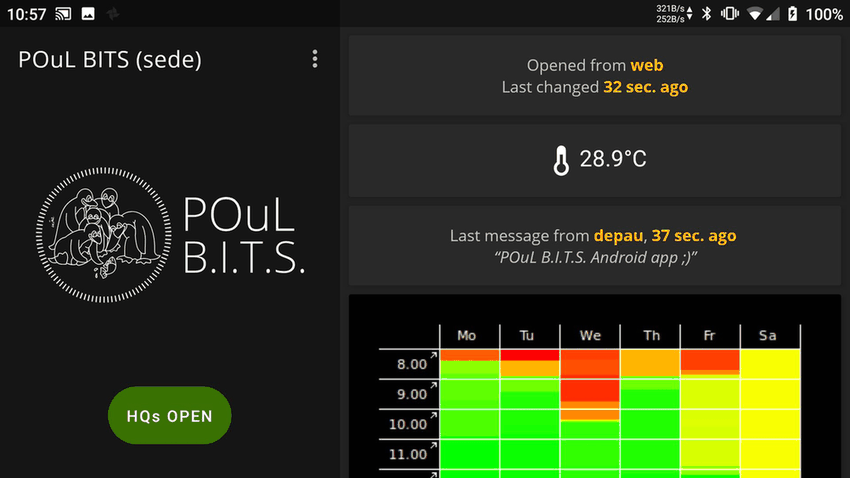This screenshot has height=478, width=850.
Task: Tap the thermometer icon
Action: coord(561,160)
